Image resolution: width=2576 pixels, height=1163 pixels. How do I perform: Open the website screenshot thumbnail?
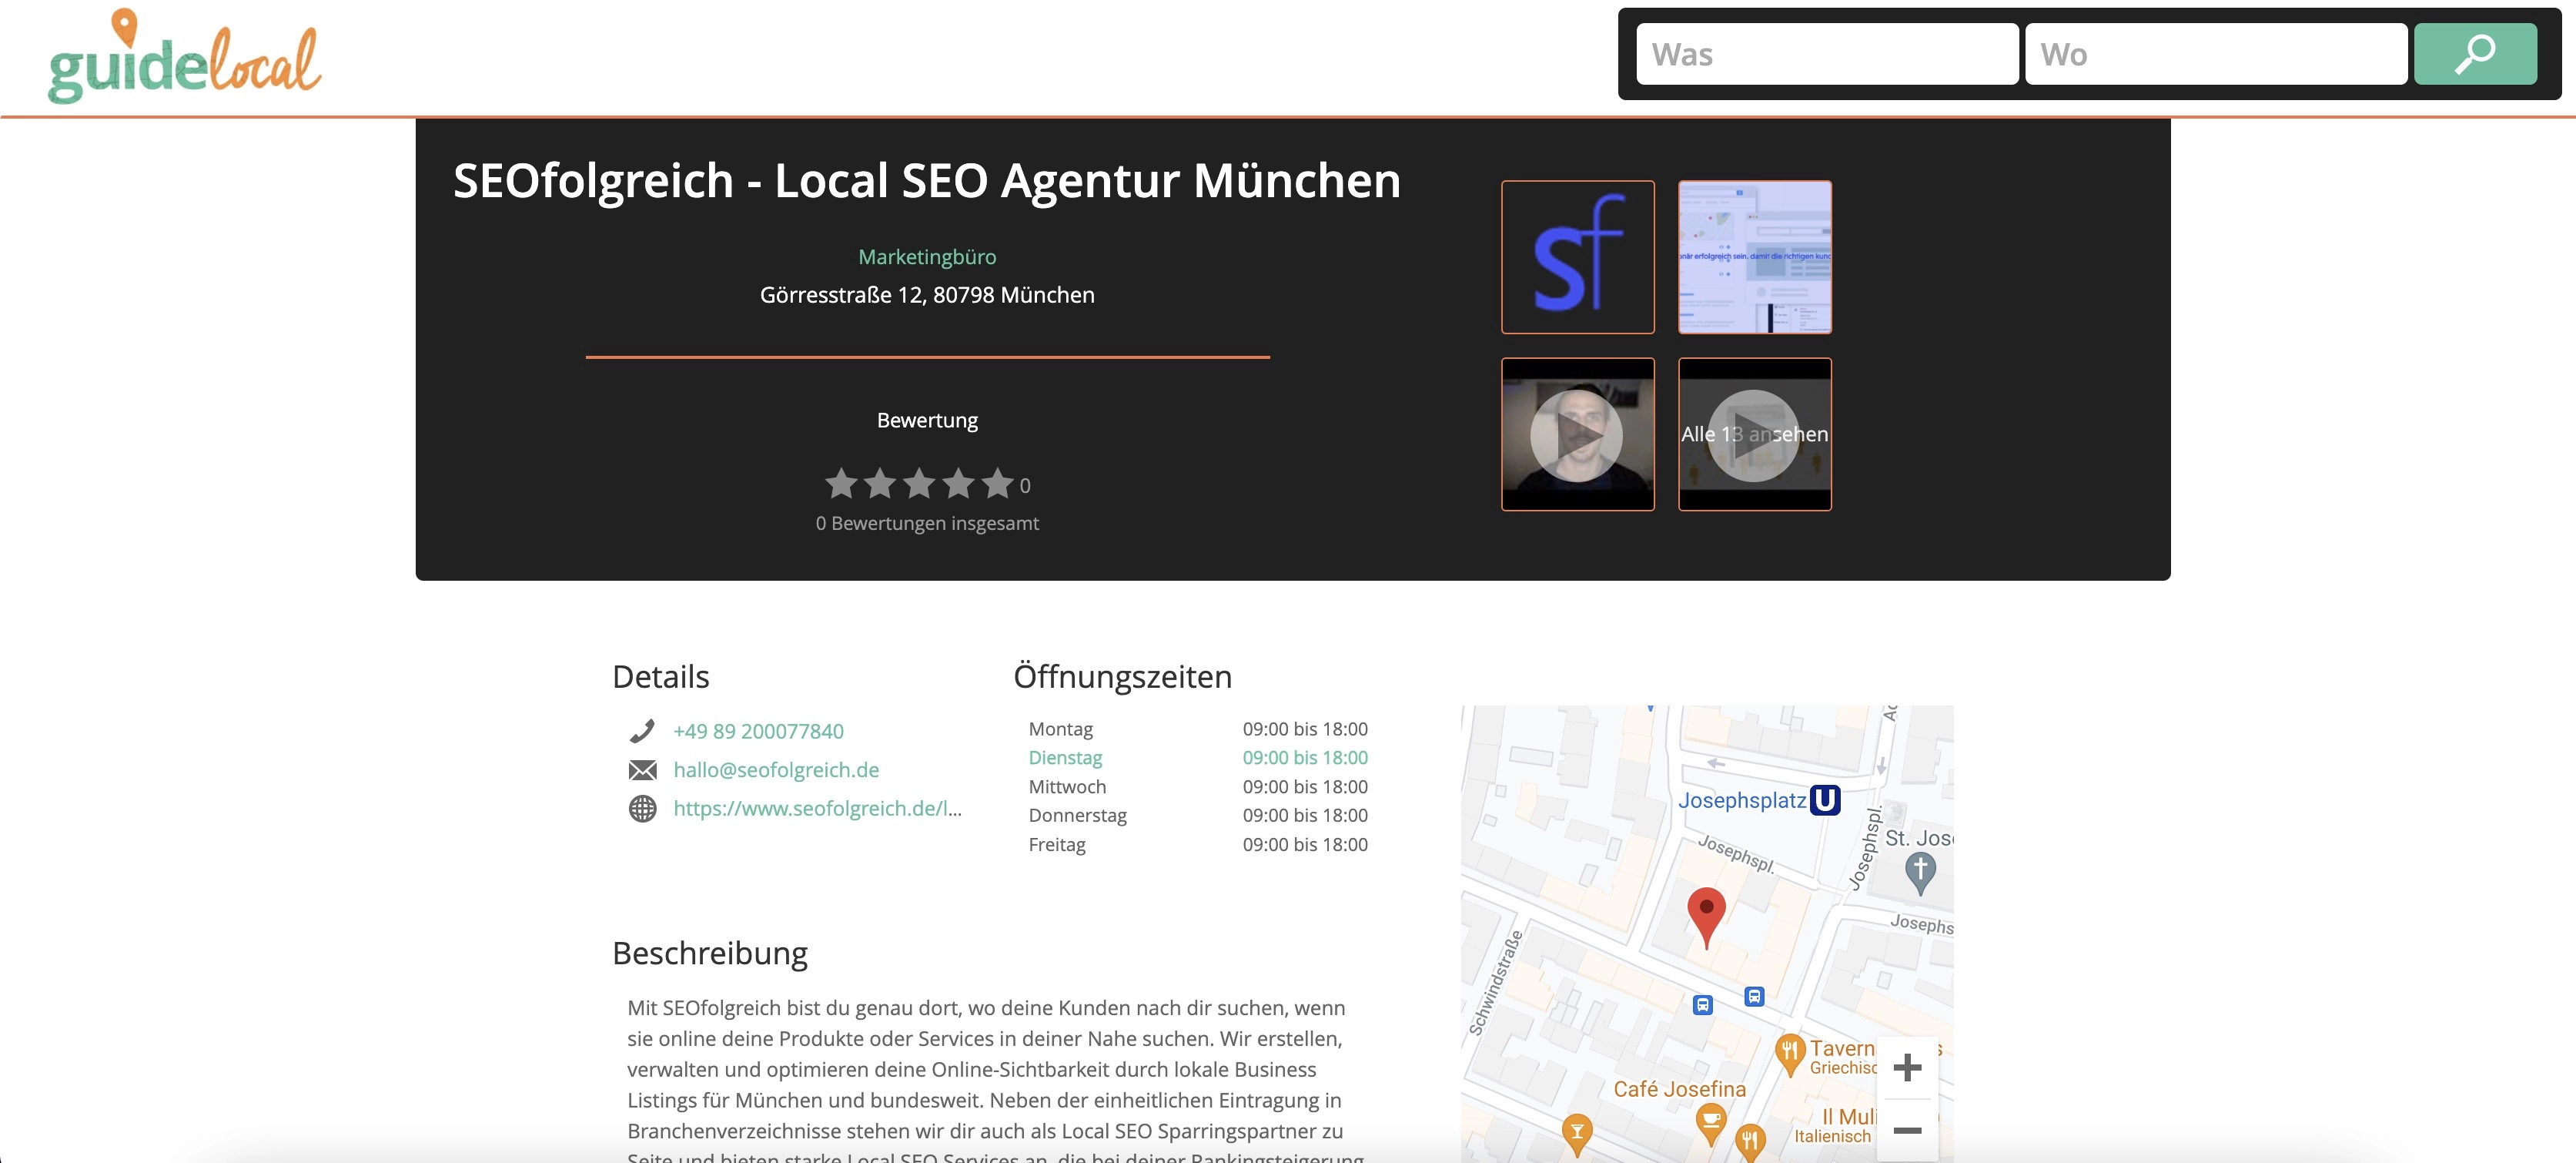(x=1755, y=257)
